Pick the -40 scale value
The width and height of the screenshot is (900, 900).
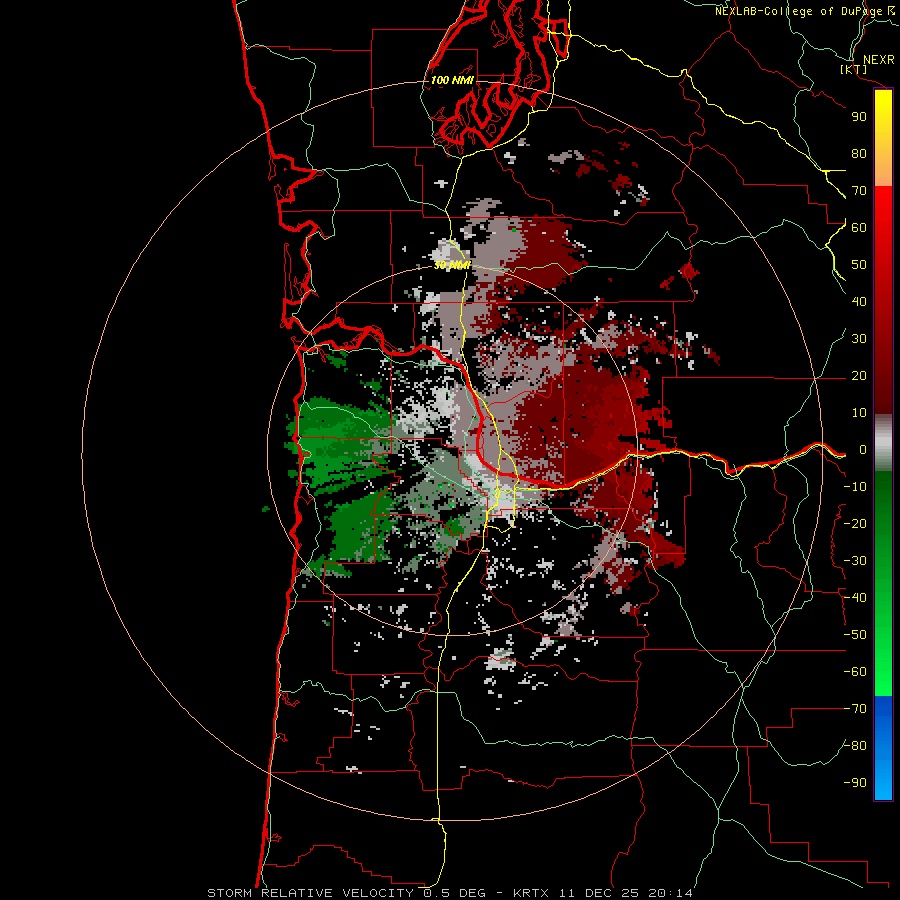(x=855, y=598)
